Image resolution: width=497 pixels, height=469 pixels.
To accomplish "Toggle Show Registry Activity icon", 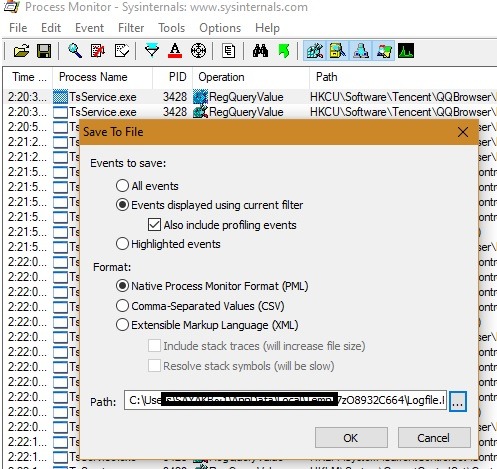I will tap(314, 51).
